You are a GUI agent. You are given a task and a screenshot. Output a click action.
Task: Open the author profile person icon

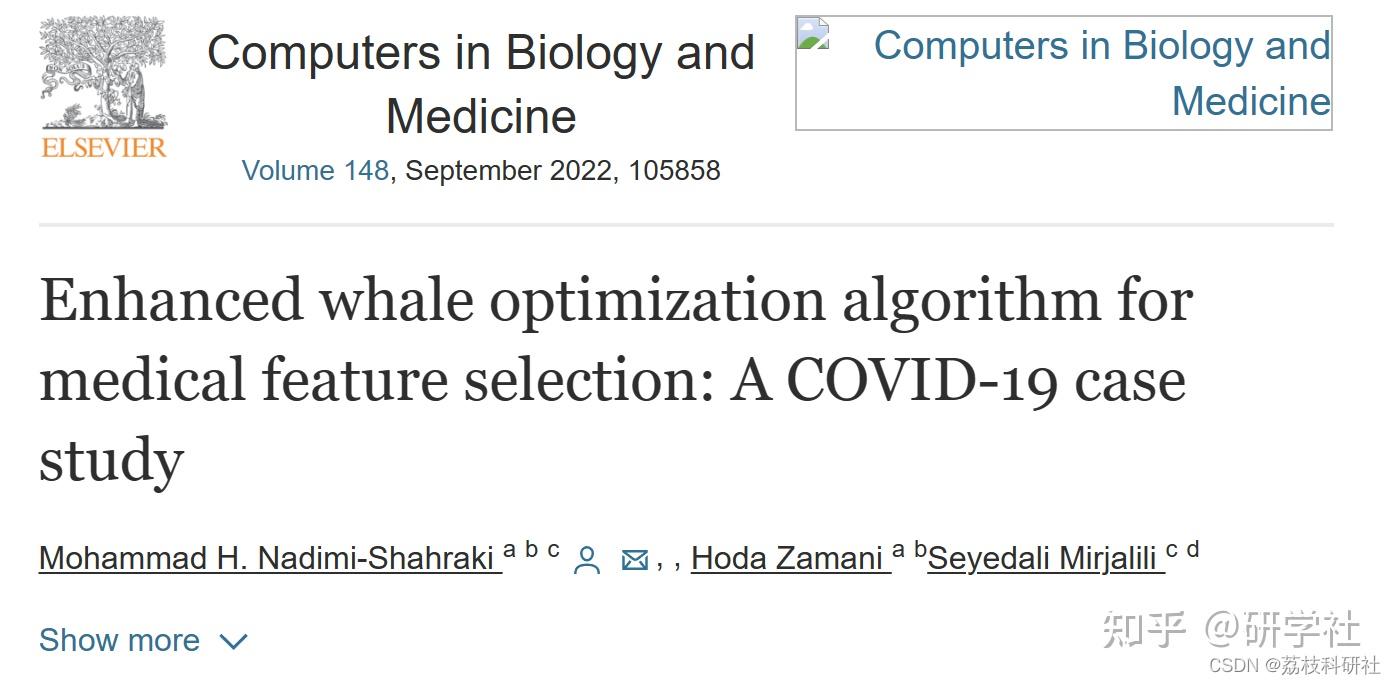pos(587,560)
